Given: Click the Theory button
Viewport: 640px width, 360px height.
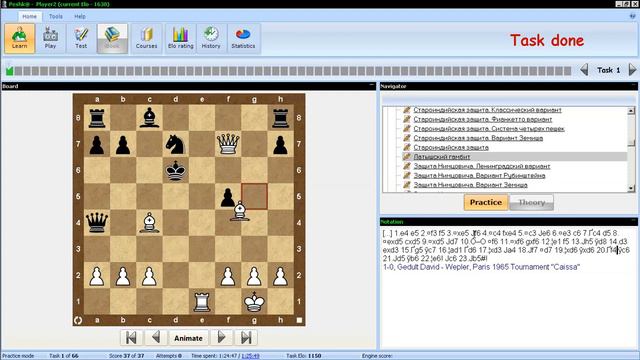Looking at the screenshot, I should (532, 202).
